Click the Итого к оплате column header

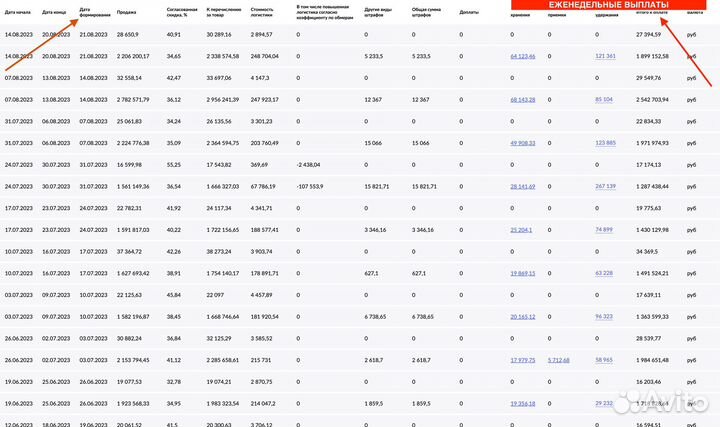point(652,11)
